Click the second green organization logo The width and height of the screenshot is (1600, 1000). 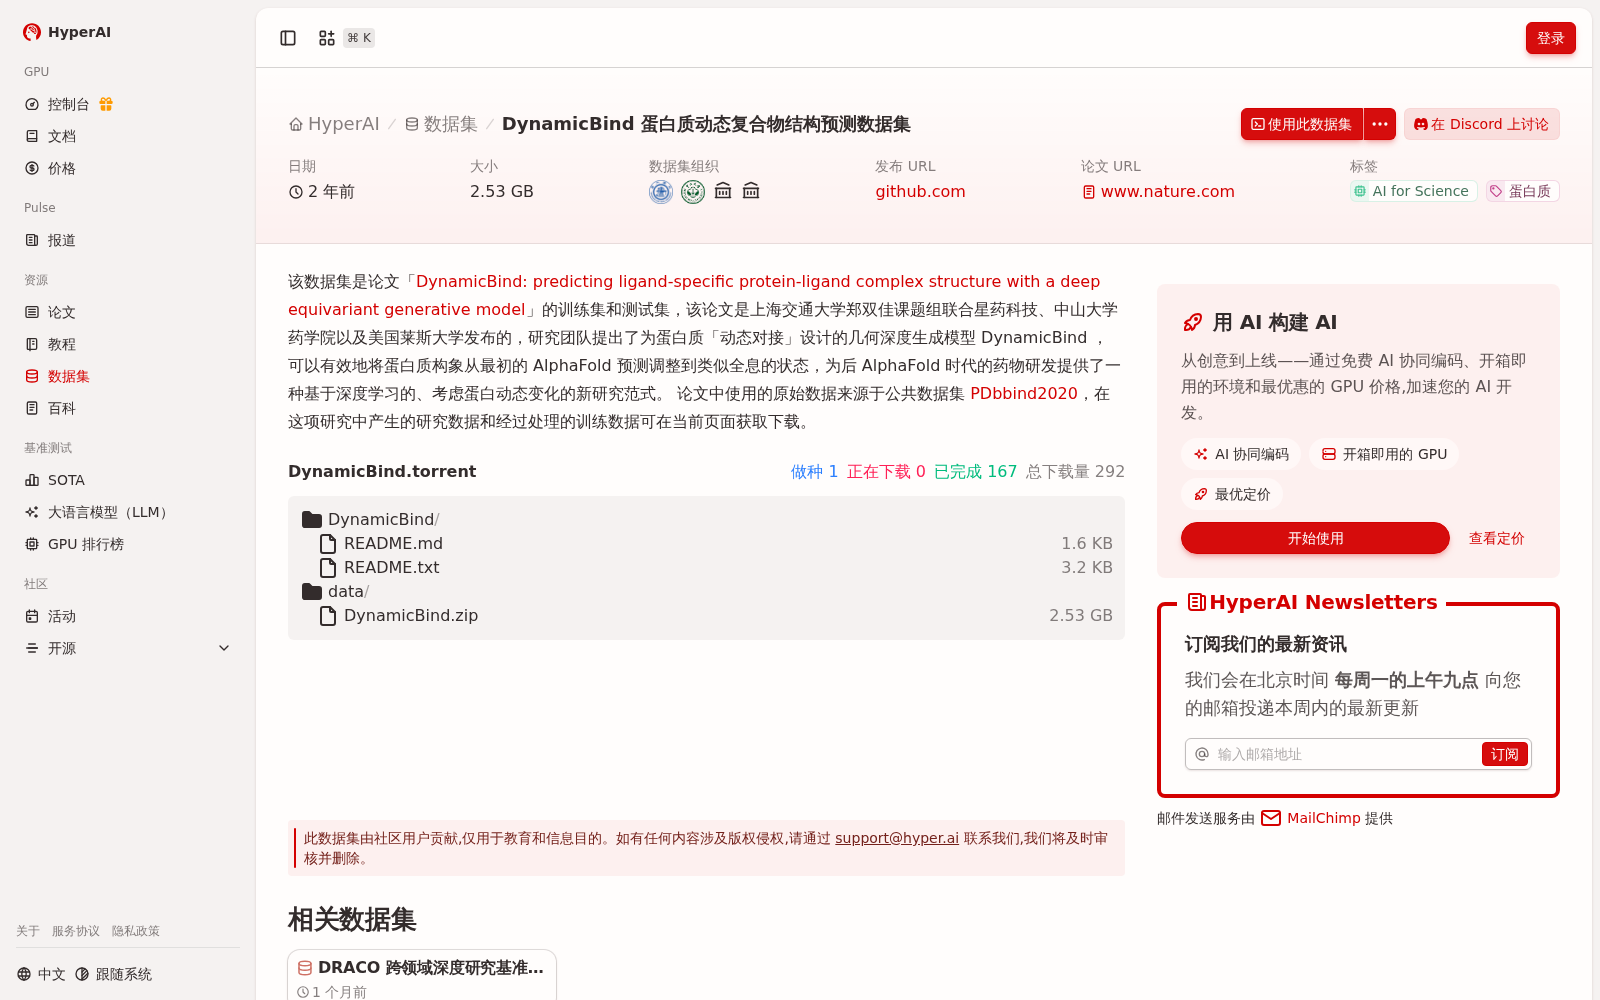(693, 191)
